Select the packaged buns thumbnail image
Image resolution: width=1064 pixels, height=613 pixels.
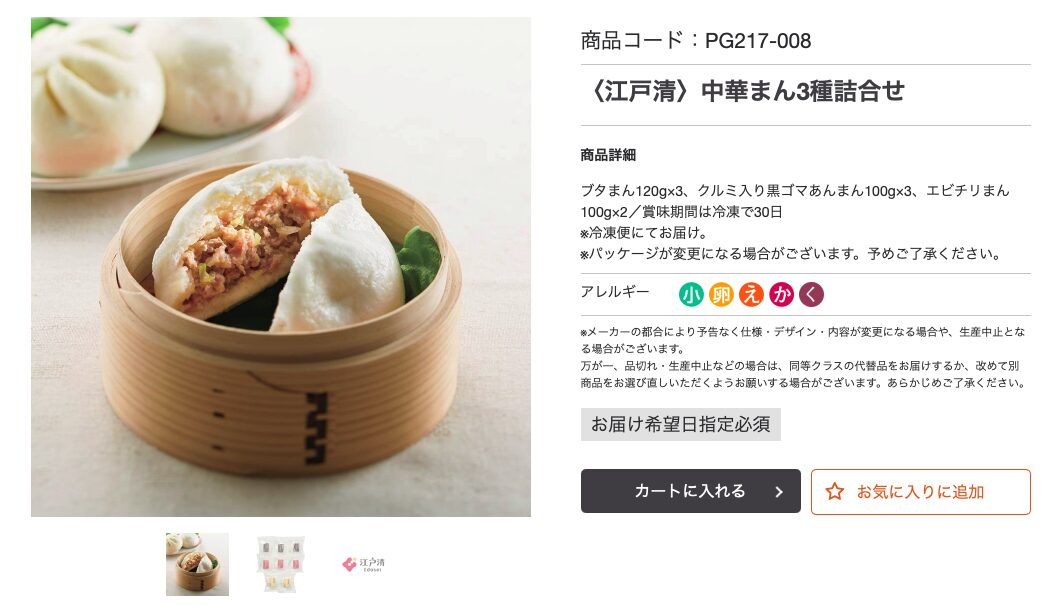280,564
